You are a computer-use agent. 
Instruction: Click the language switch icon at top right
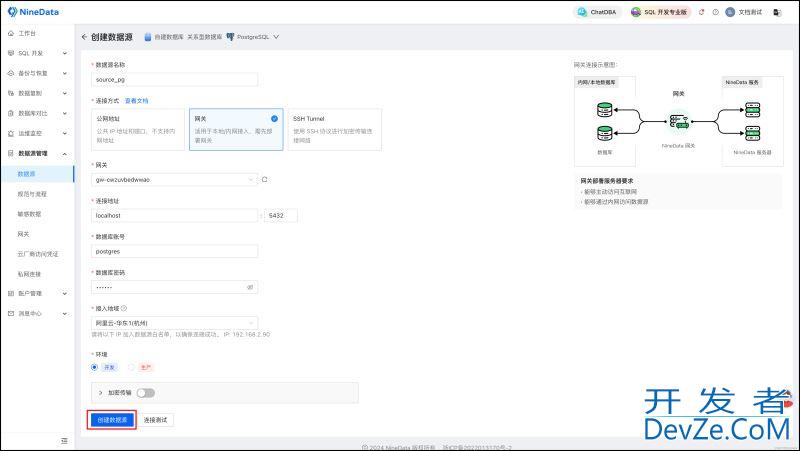pyautogui.click(x=777, y=12)
